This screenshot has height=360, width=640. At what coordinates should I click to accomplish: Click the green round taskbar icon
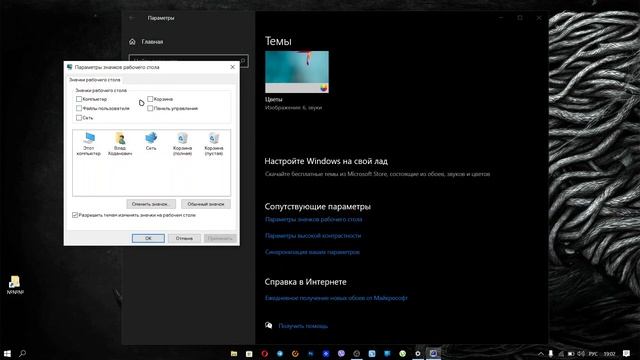[x=402, y=353]
